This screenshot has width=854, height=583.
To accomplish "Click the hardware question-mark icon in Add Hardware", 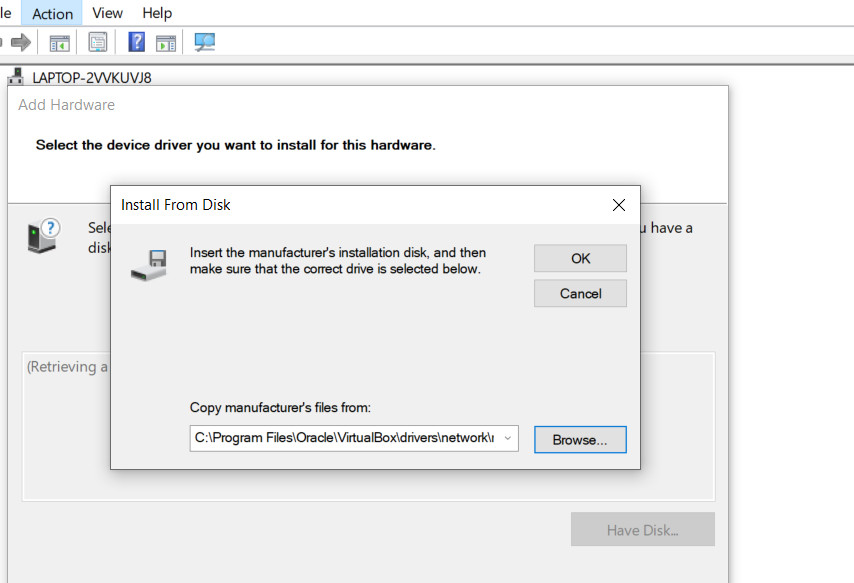I will point(43,235).
